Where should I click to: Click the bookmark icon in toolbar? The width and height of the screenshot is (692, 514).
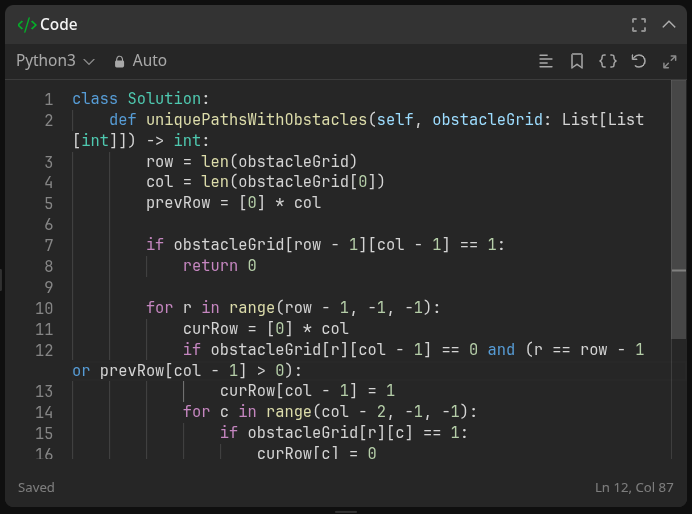tap(577, 61)
